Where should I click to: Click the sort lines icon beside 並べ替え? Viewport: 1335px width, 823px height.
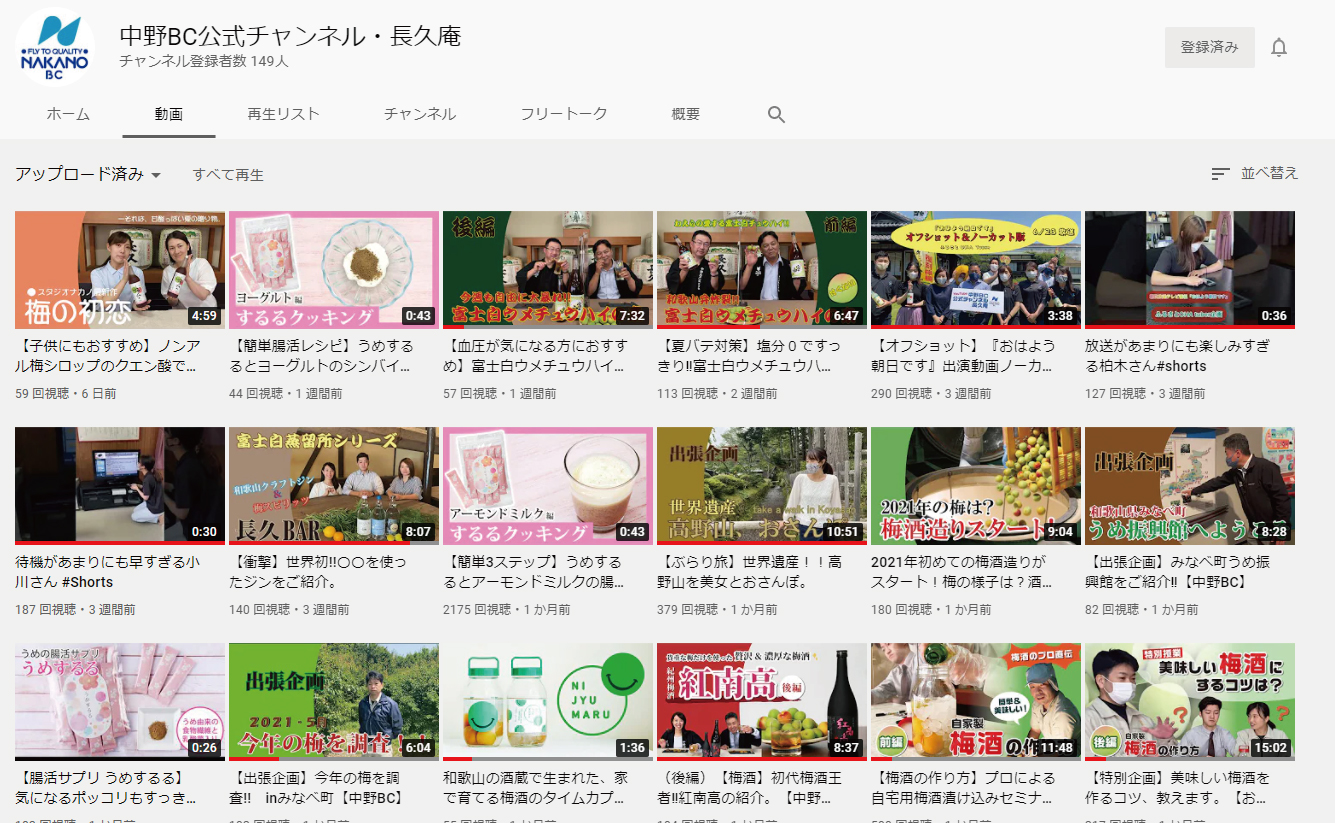tap(1220, 174)
